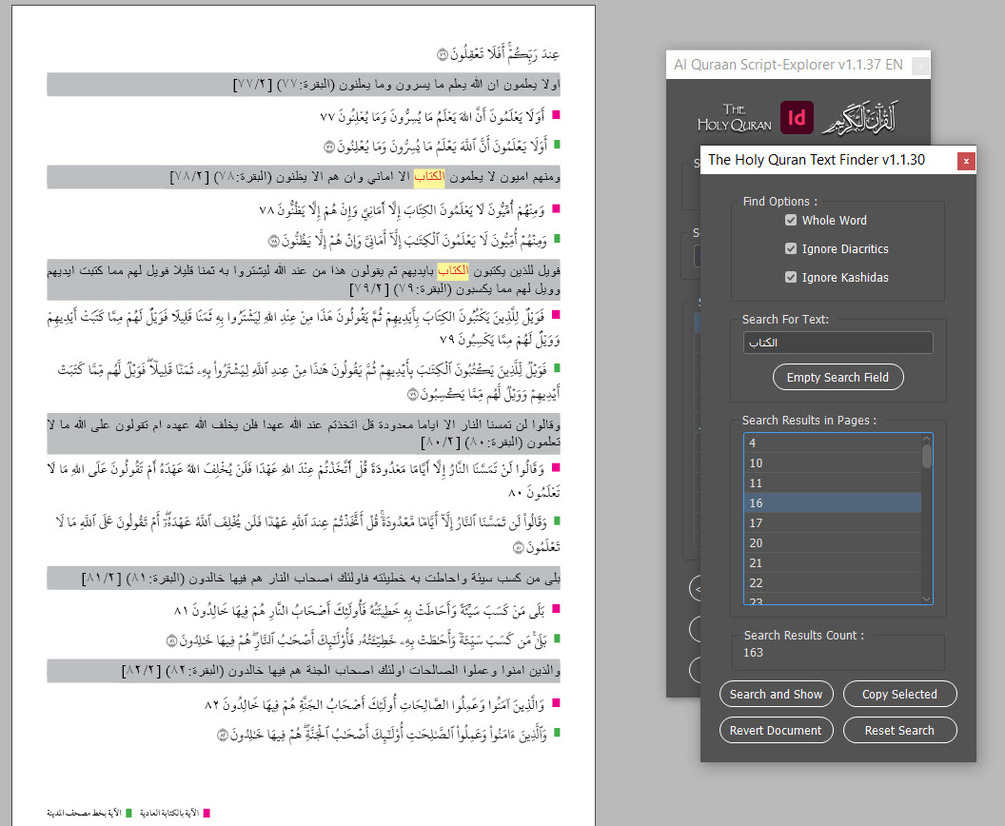Select page 10 in search results

833,463
